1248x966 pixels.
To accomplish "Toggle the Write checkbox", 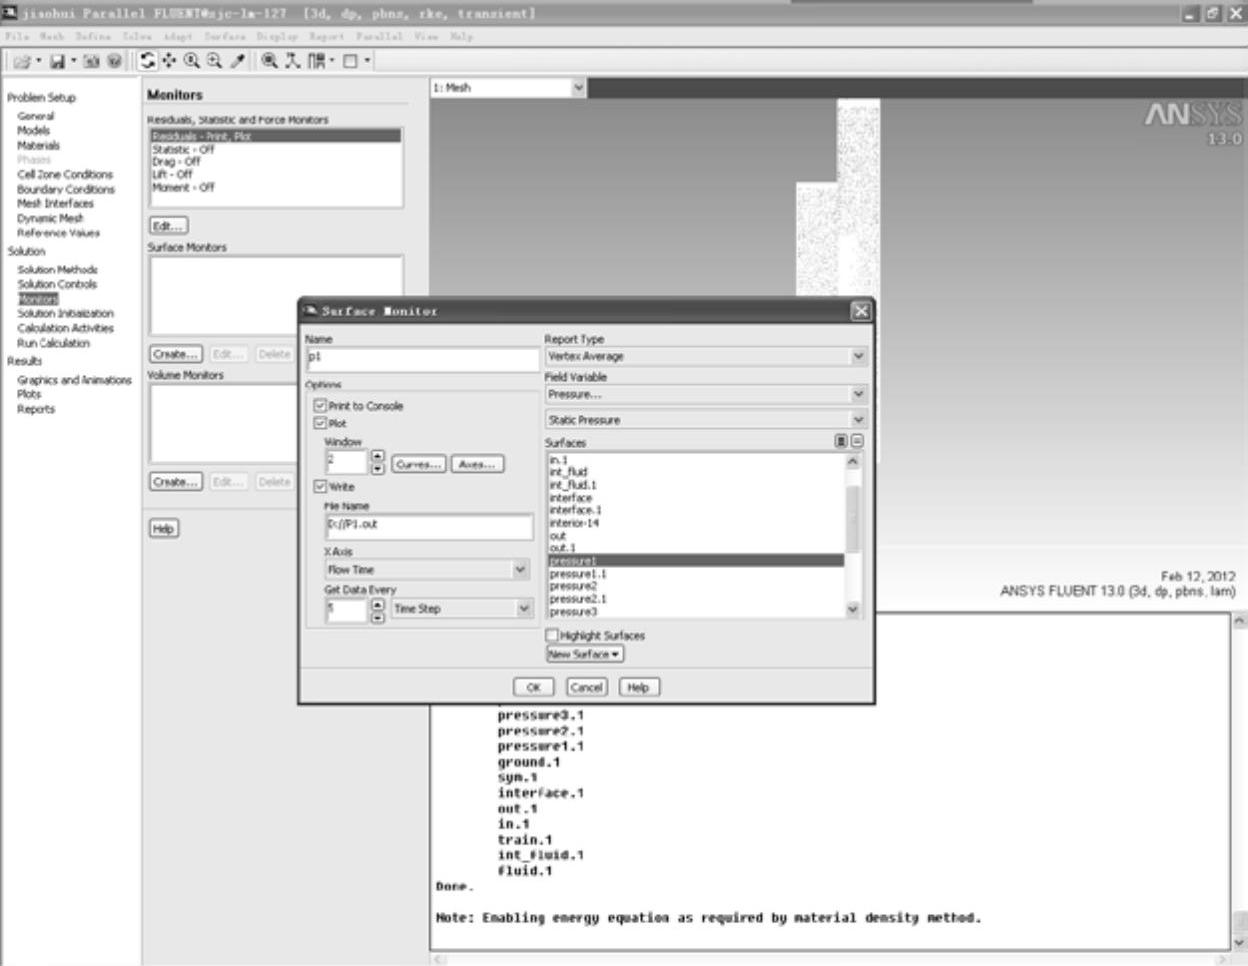I will click(320, 486).
